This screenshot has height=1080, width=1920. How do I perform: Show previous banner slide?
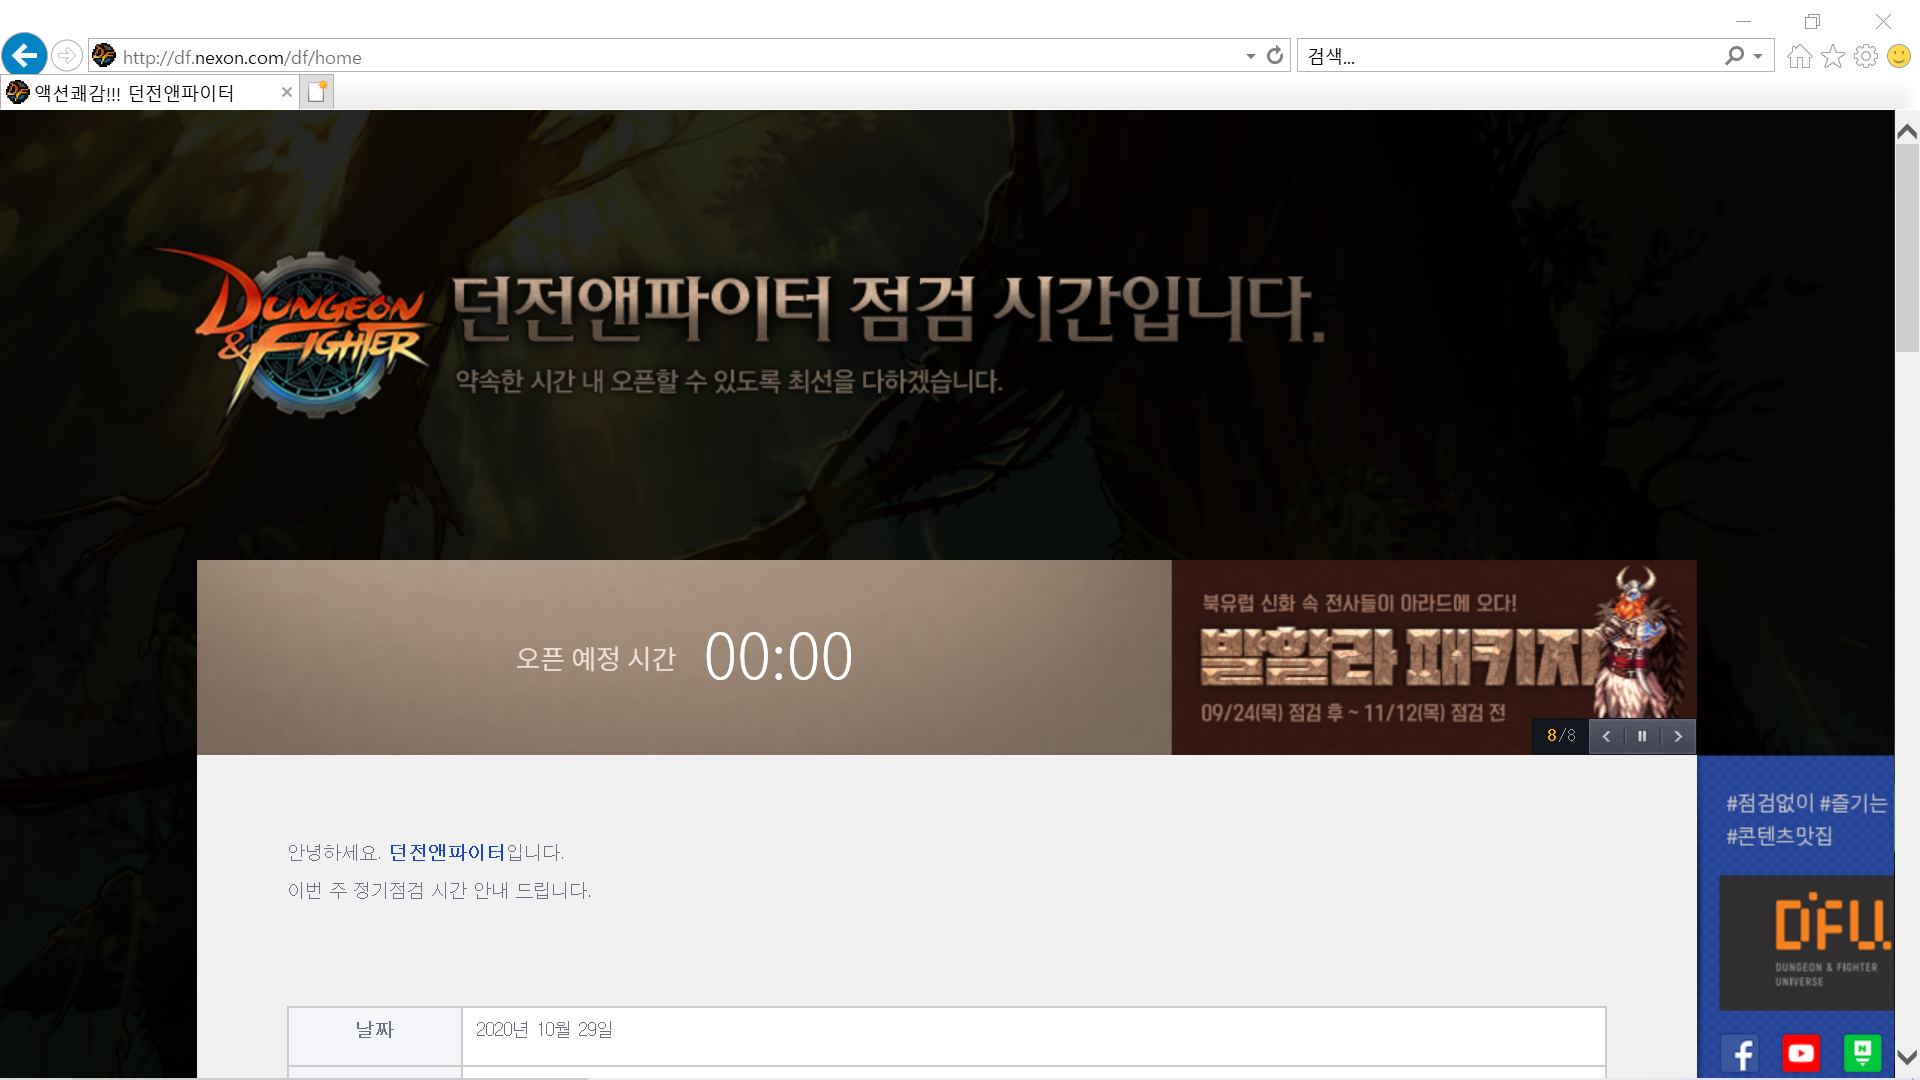pos(1606,736)
